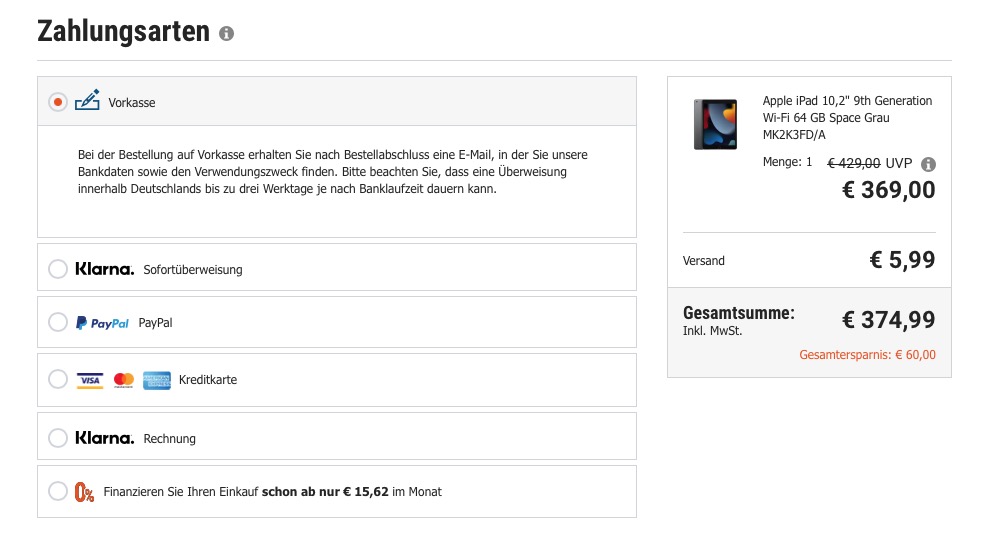This screenshot has width=985, height=549.
Task: Select the Klarna Sofortüberweisung radio button
Action: click(x=58, y=269)
